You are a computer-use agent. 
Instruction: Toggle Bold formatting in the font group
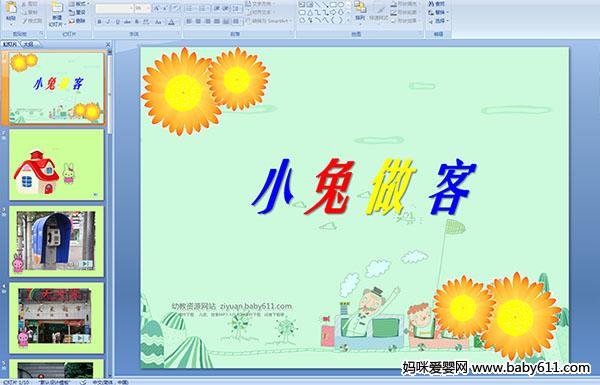(x=99, y=22)
